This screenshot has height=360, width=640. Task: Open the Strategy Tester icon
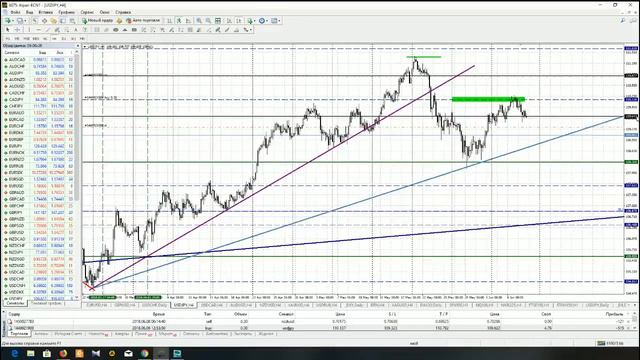pyautogui.click(x=72, y=20)
